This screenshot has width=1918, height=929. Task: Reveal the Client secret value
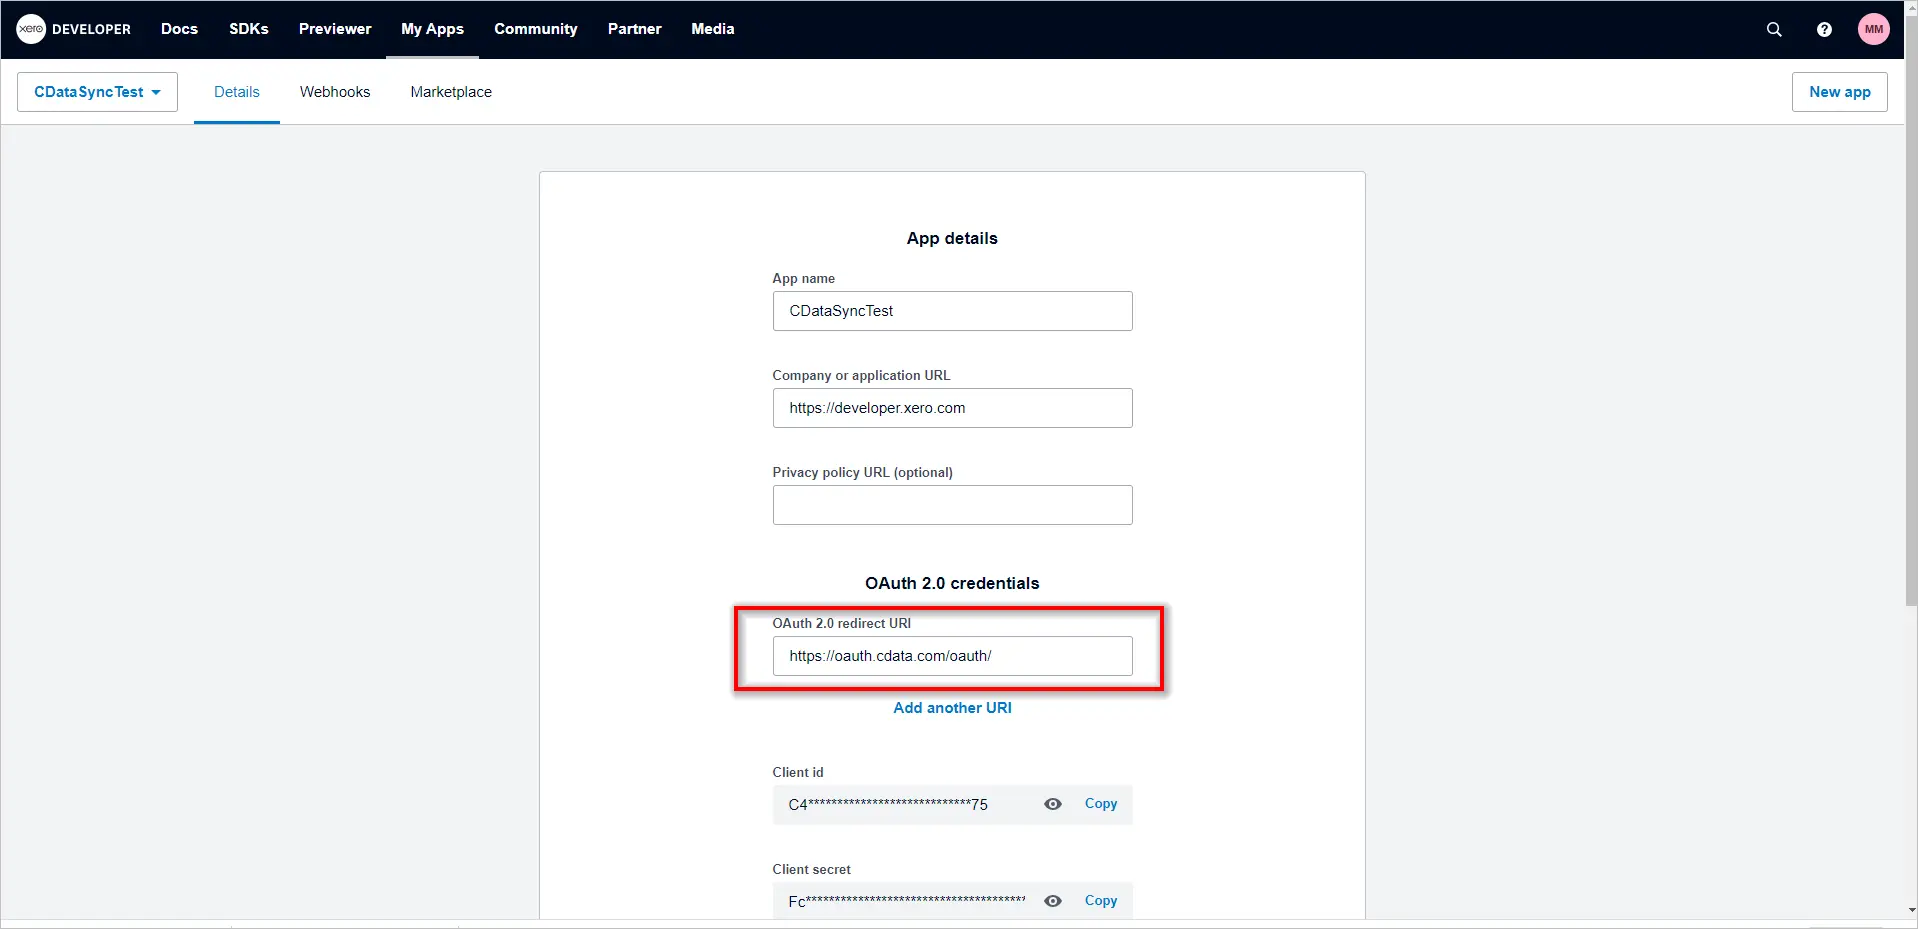tap(1053, 901)
